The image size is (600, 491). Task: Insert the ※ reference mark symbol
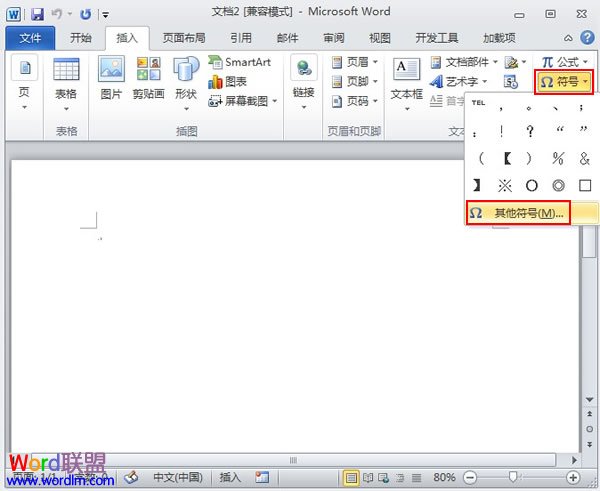[x=505, y=186]
